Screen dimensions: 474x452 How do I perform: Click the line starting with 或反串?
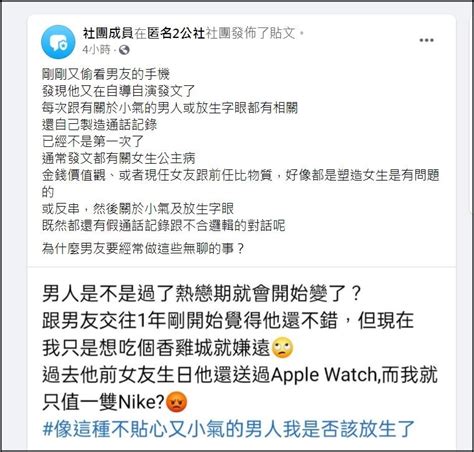(x=138, y=209)
